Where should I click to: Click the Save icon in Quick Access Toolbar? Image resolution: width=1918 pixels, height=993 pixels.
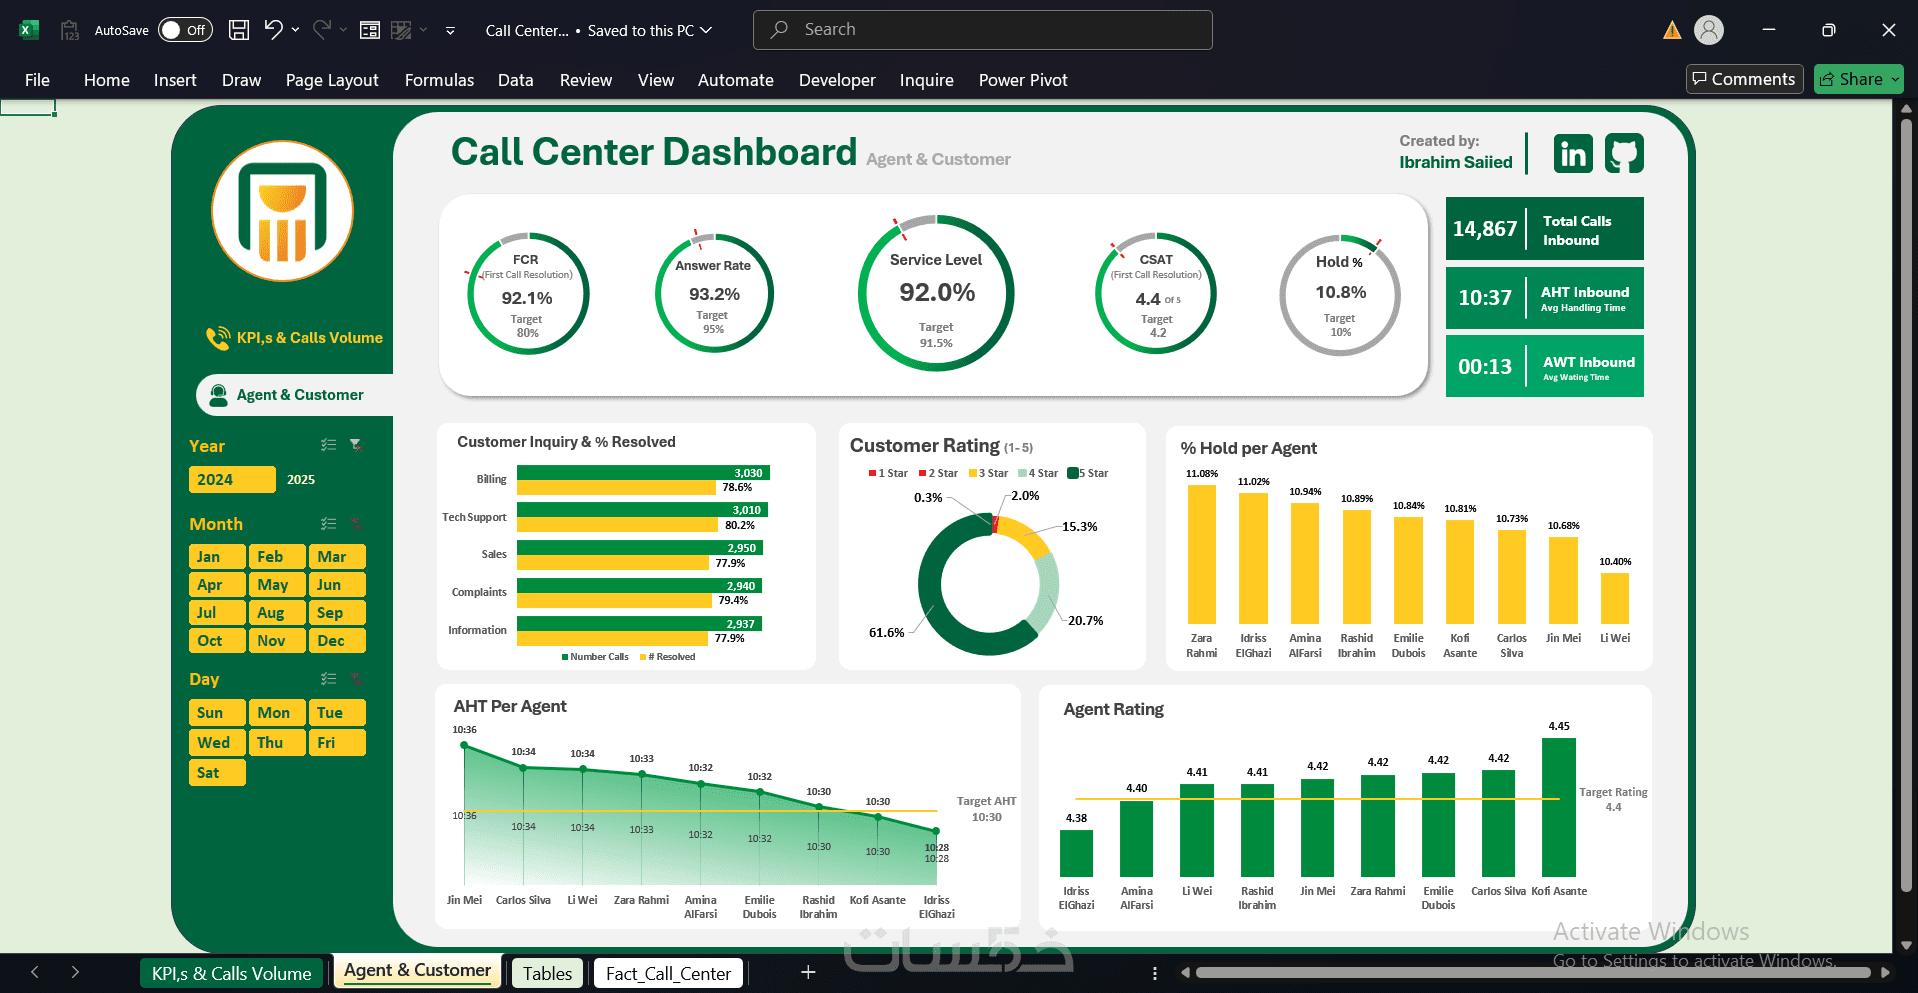239,30
